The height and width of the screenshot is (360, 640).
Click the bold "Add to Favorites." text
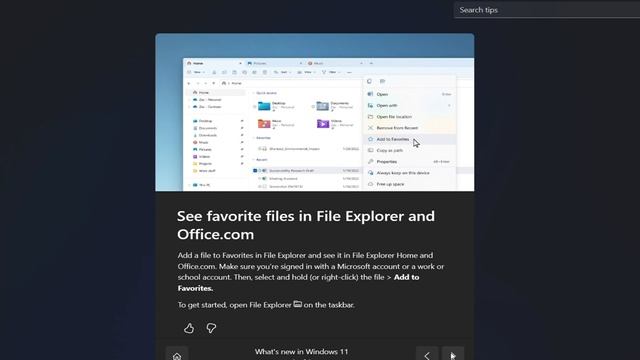coord(298,282)
